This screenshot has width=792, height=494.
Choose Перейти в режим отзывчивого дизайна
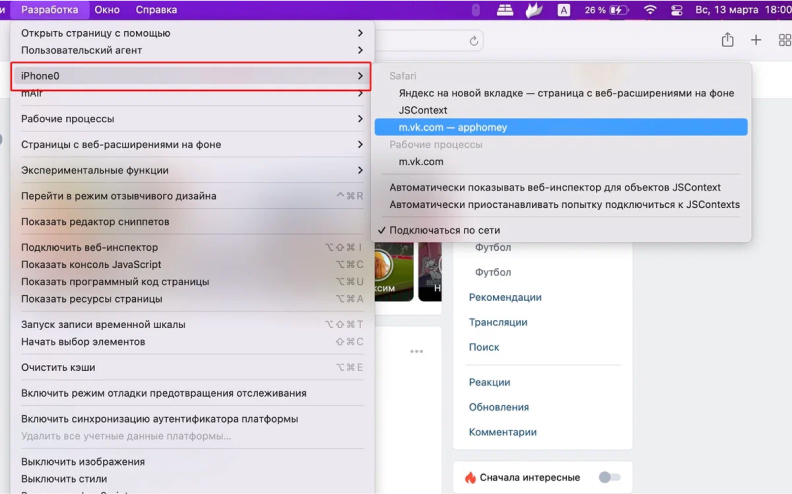192,196
